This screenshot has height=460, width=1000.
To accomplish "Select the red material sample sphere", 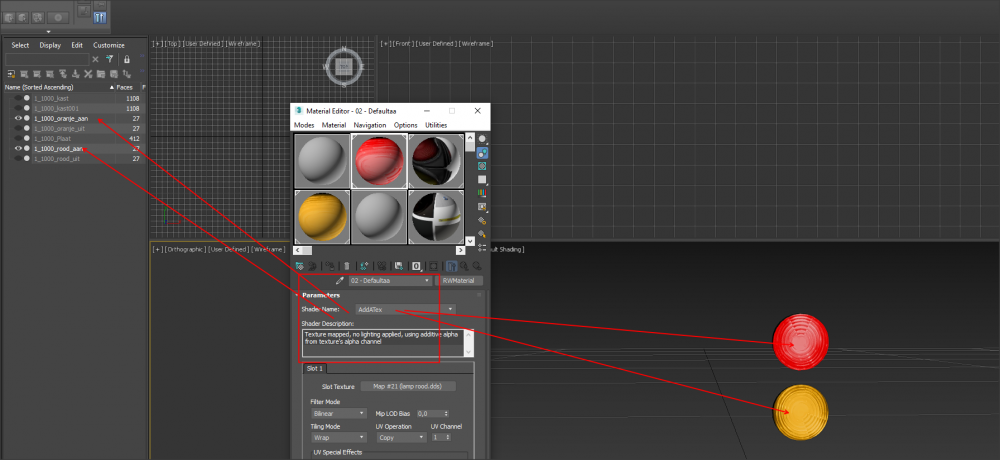I will (x=378, y=161).
